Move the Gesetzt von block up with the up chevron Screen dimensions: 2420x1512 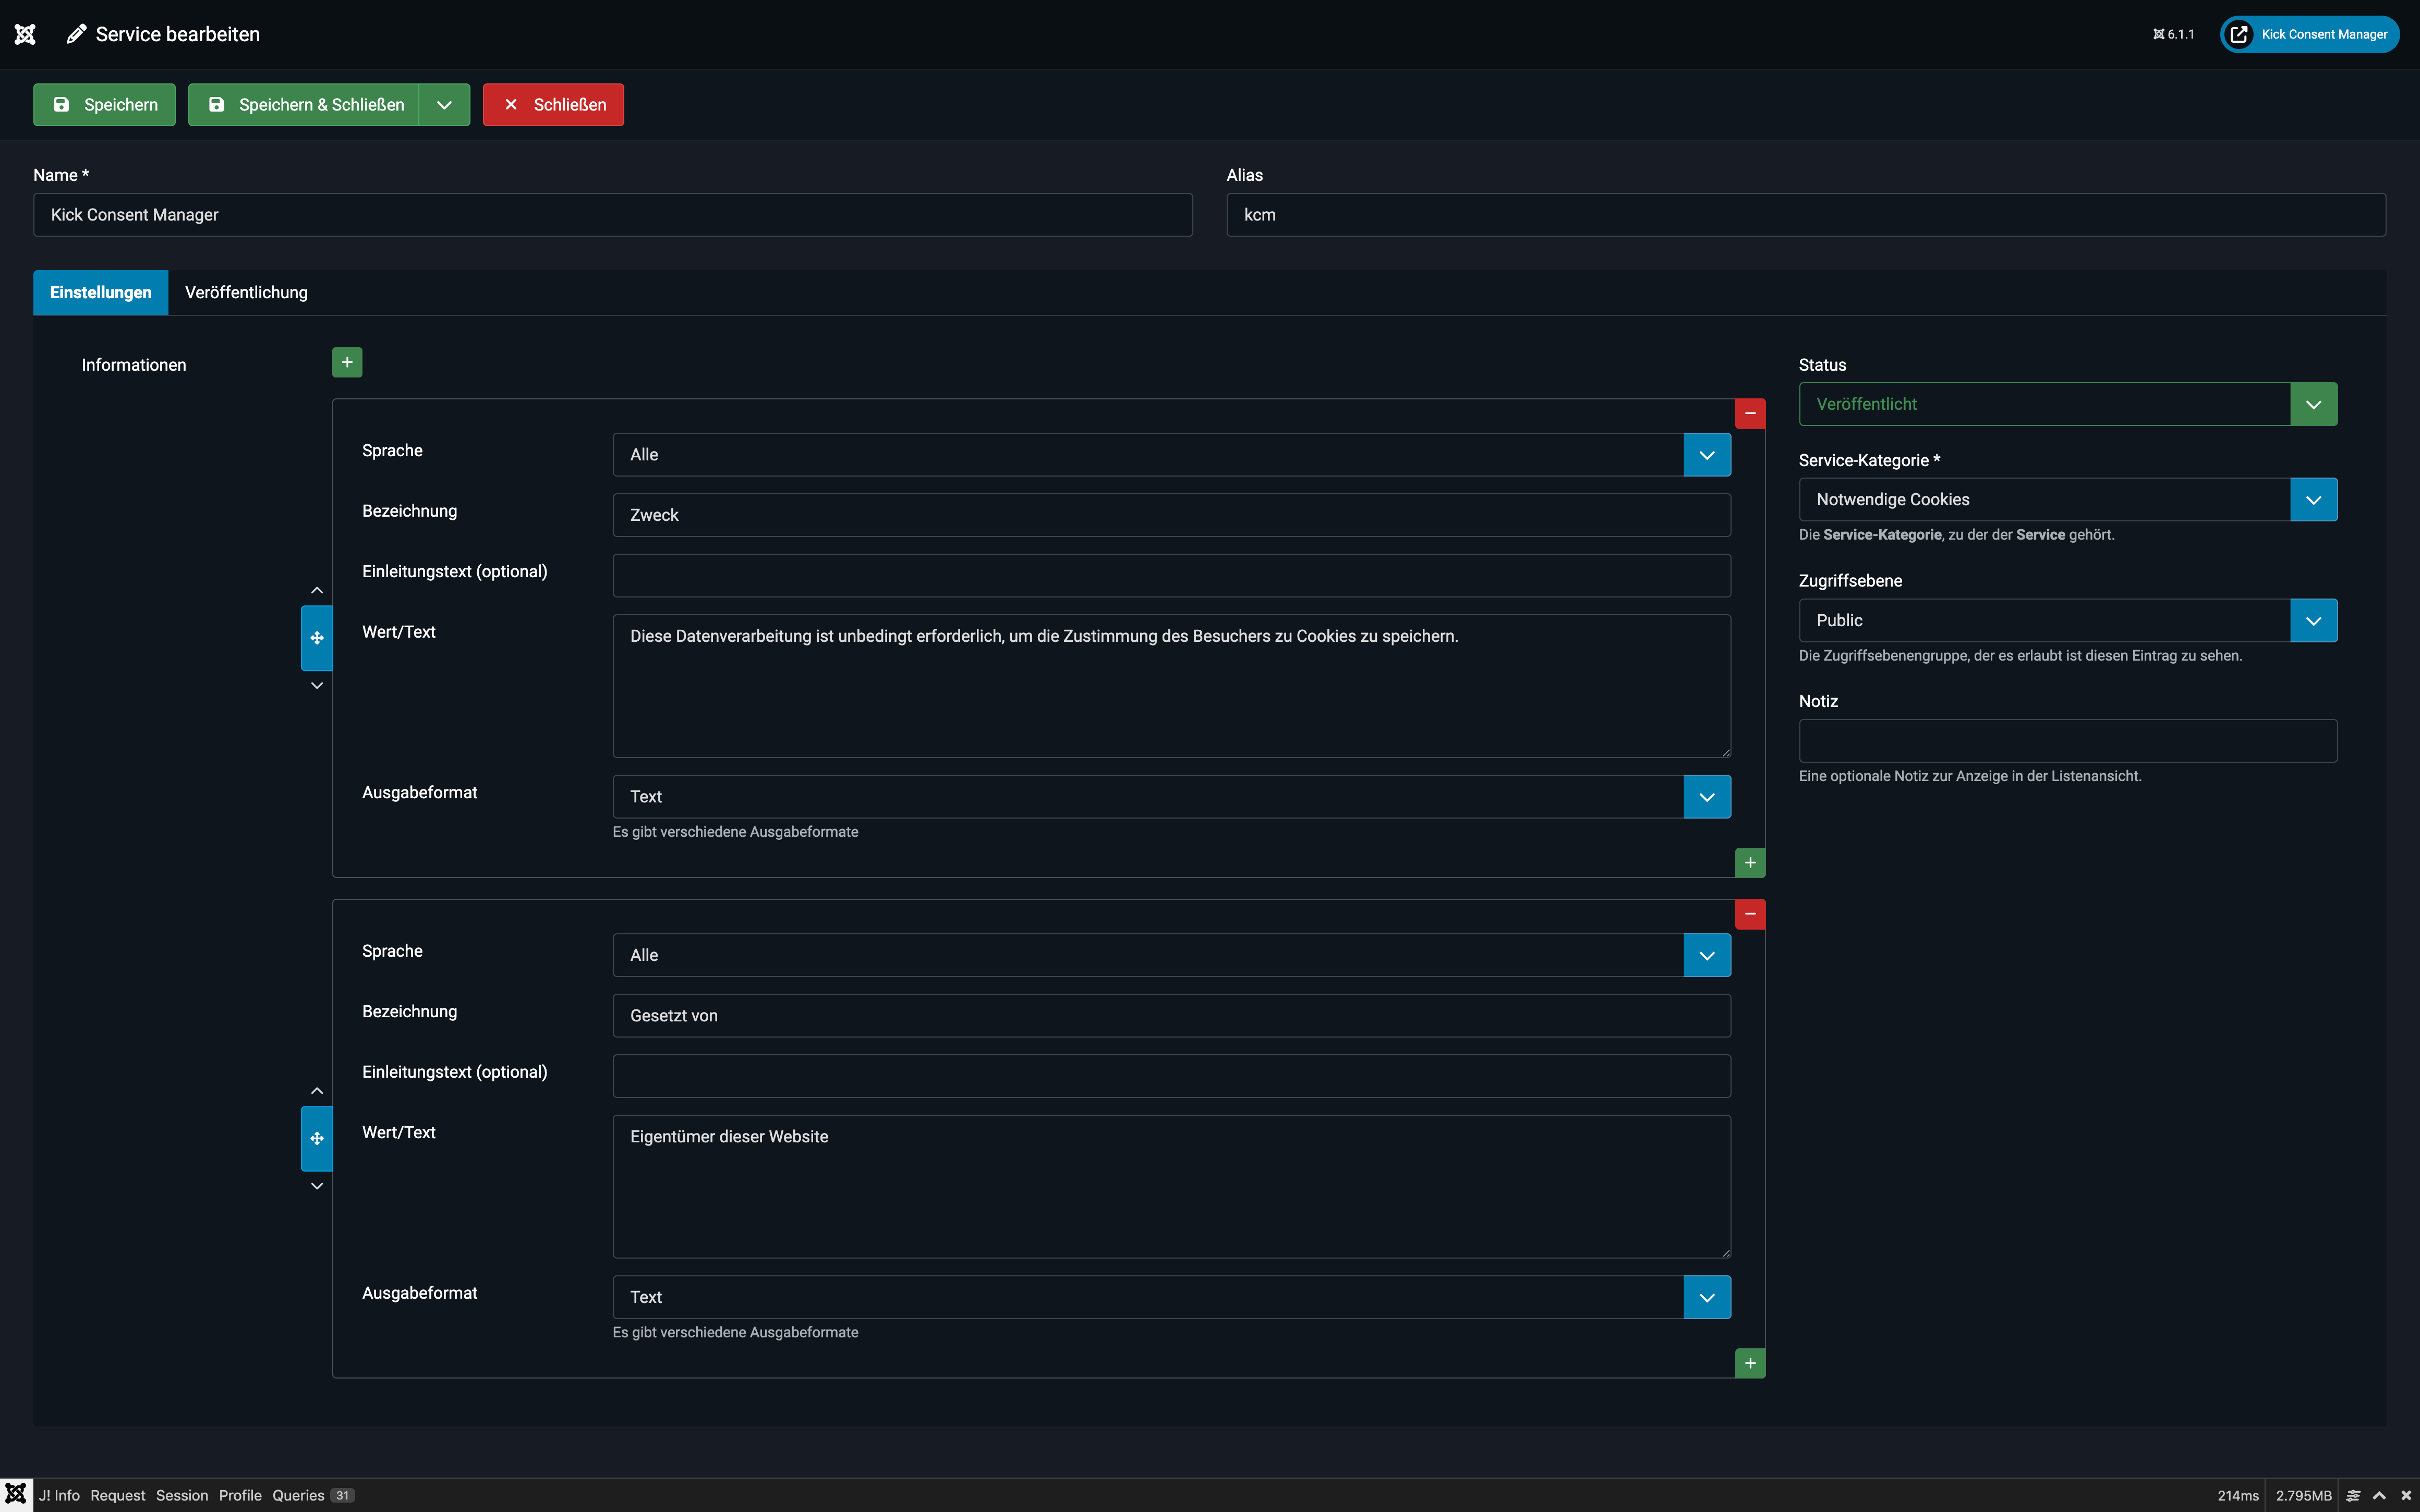(317, 1091)
